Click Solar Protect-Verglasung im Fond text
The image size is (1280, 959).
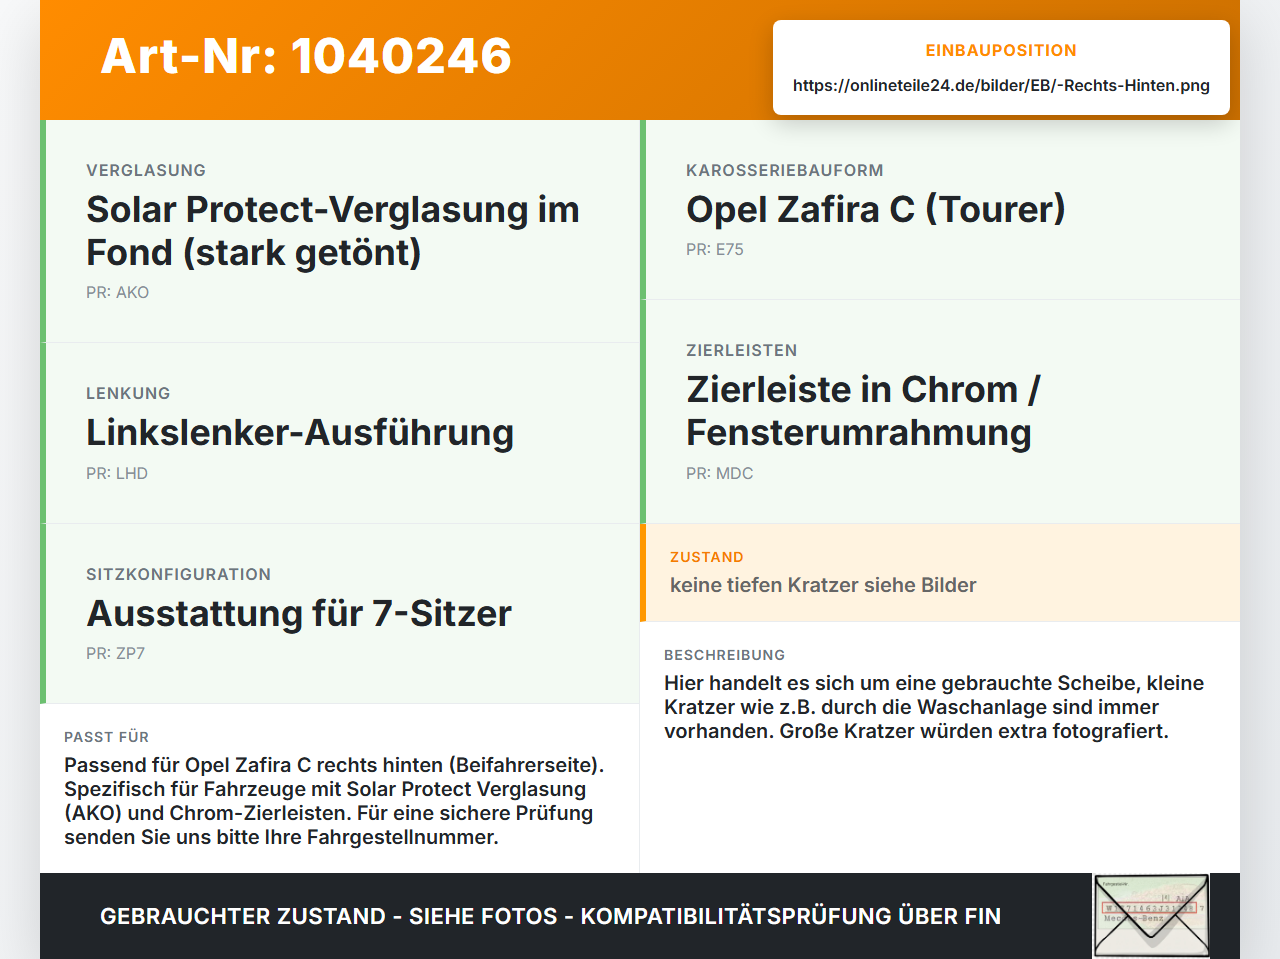(x=333, y=231)
